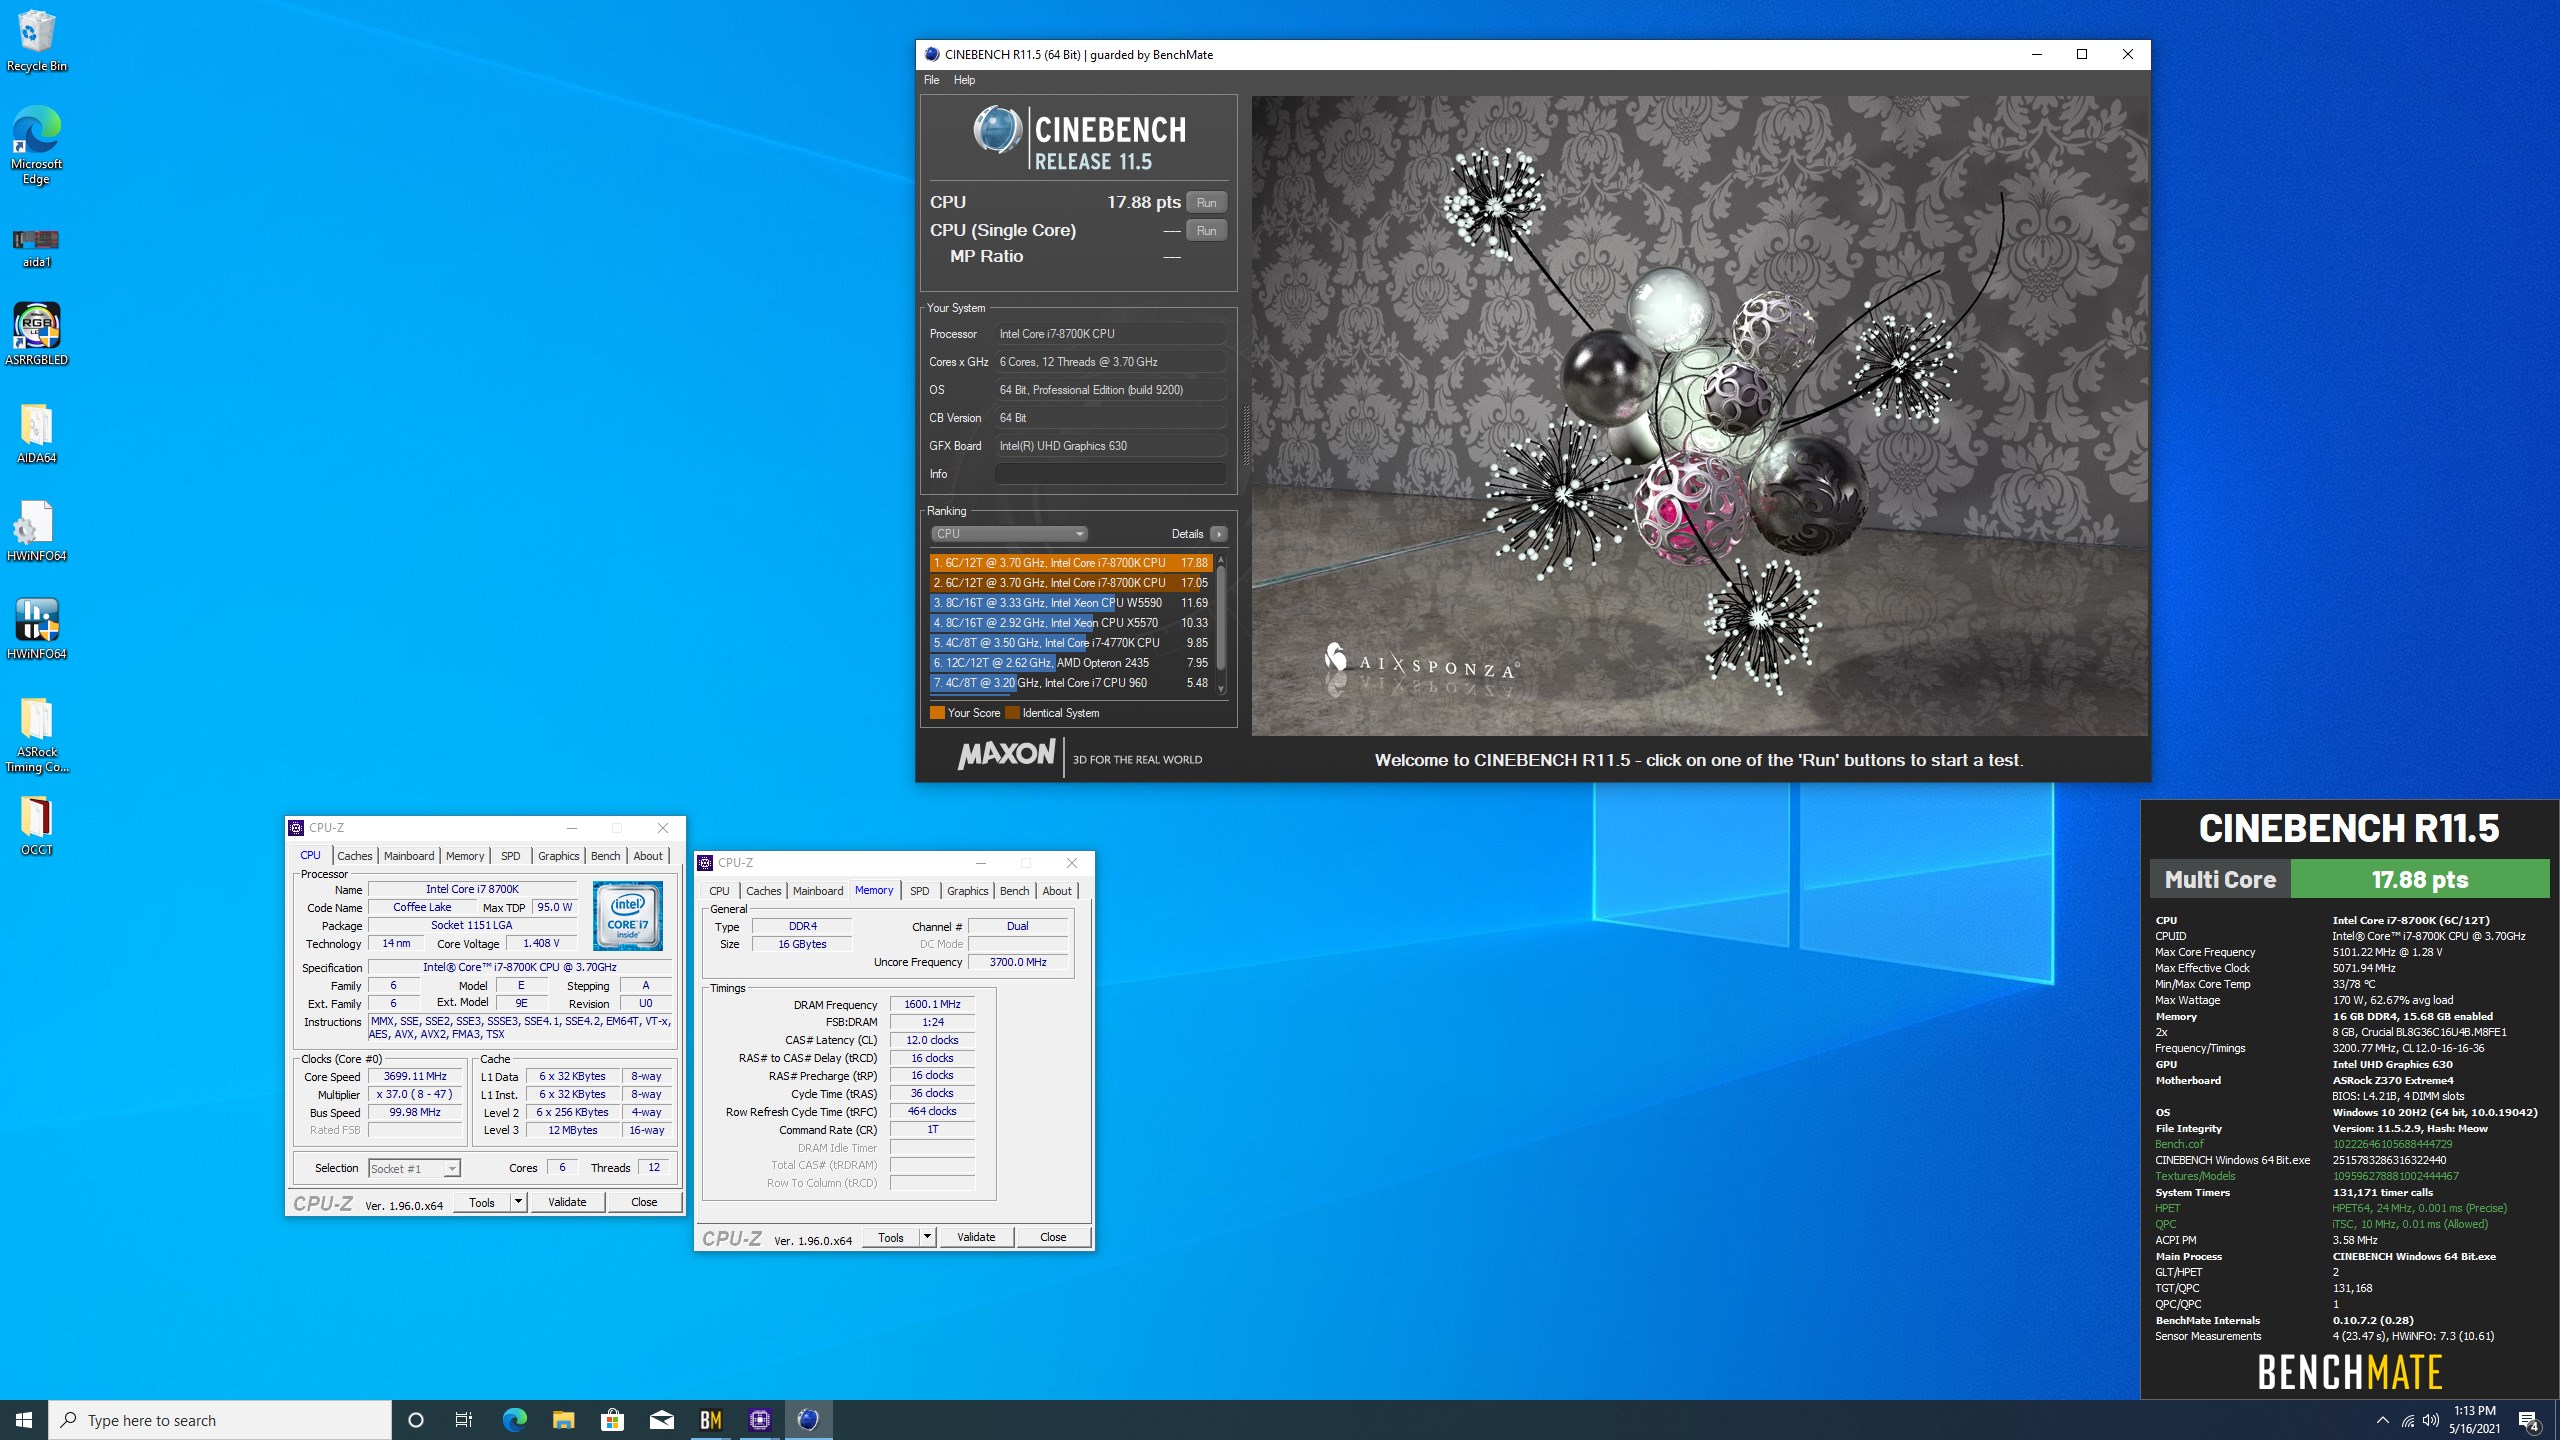Switch to CPU-Z in the taskbar
Viewport: 2560px width, 1440px height.
click(759, 1420)
